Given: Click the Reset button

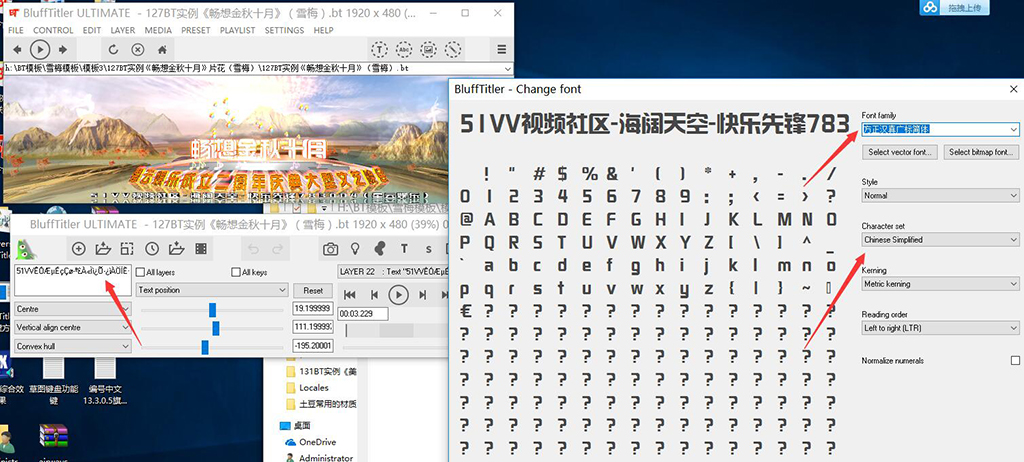Looking at the screenshot, I should pos(313,290).
